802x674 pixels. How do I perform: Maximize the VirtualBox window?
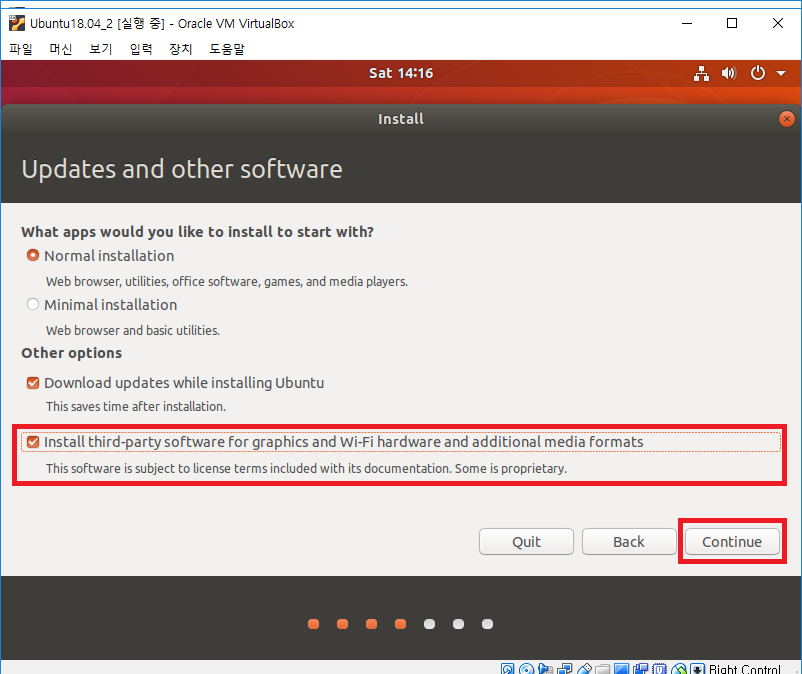(x=732, y=24)
